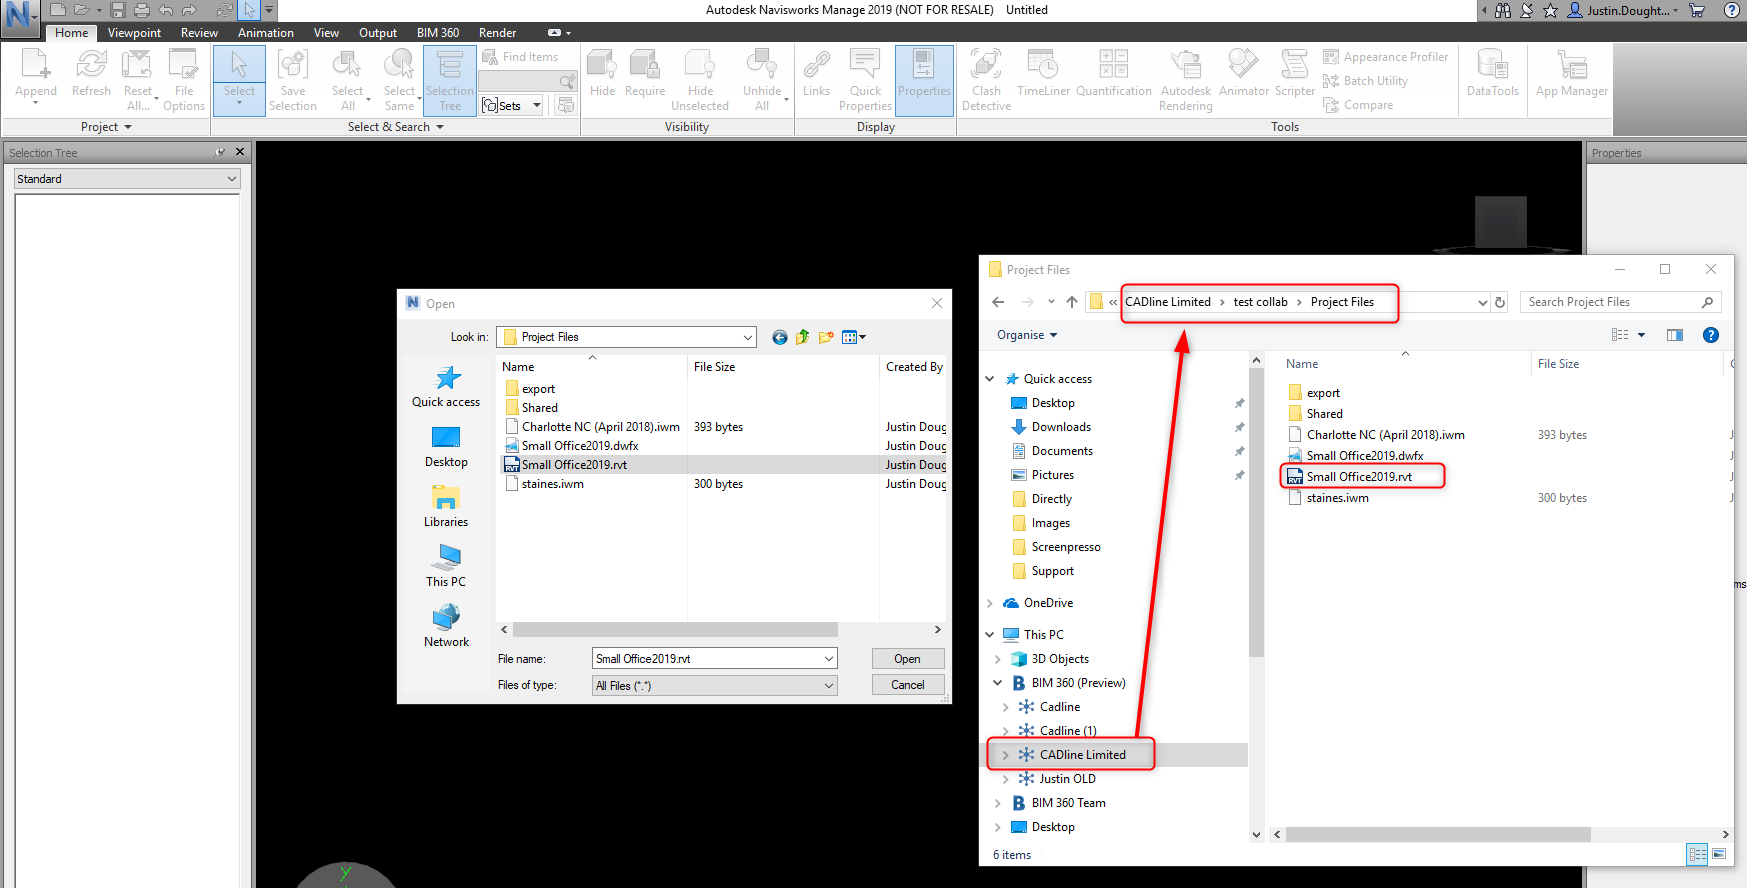Open the TimeLiner tool
The image size is (1747, 888).
pyautogui.click(x=1043, y=73)
